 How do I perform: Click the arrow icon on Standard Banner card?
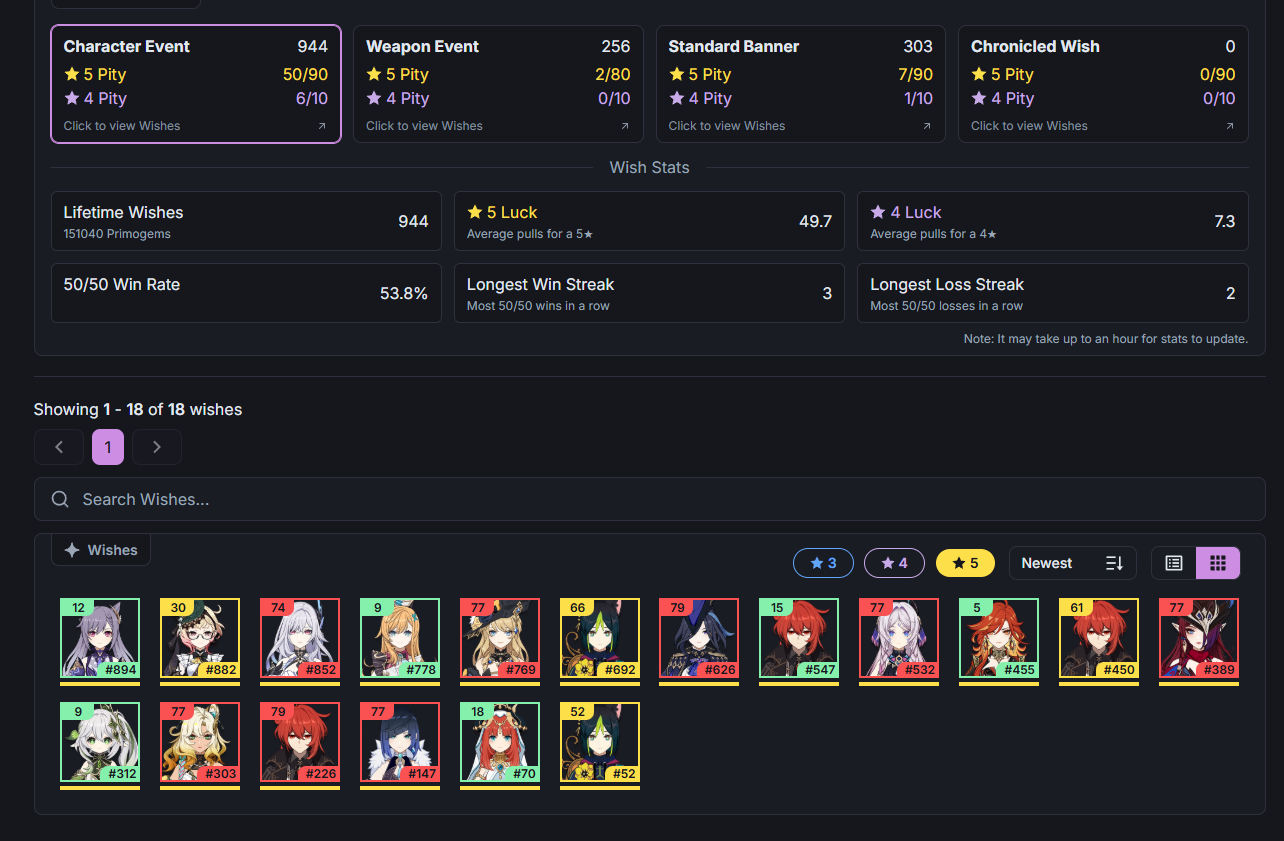pyautogui.click(x=927, y=126)
